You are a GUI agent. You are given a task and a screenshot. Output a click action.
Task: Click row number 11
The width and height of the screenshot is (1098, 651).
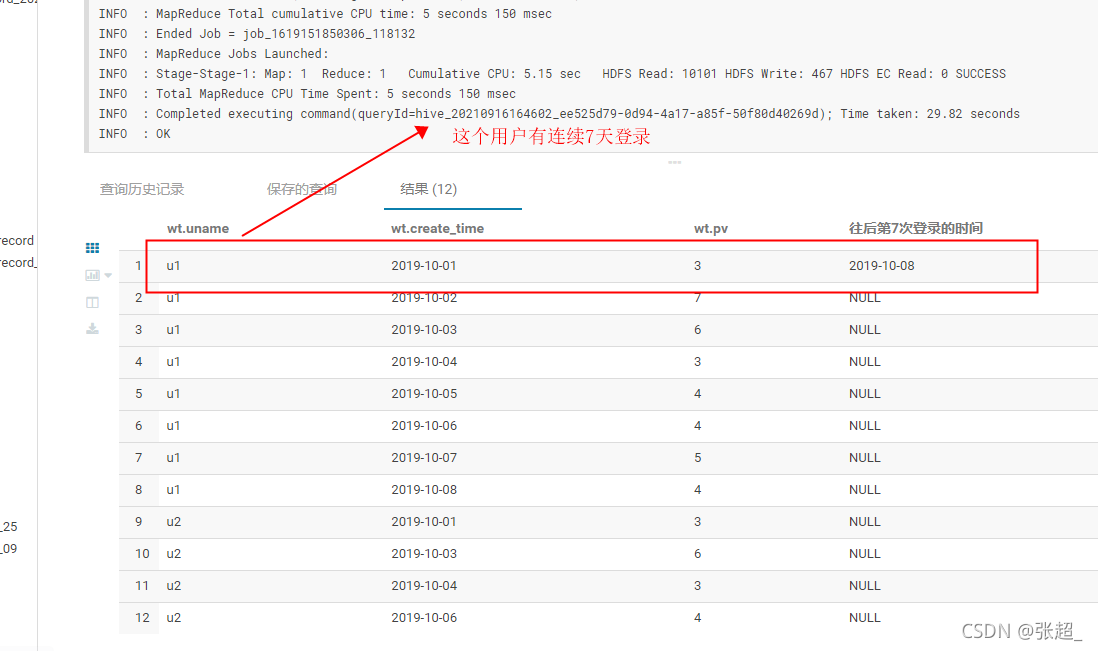click(142, 586)
